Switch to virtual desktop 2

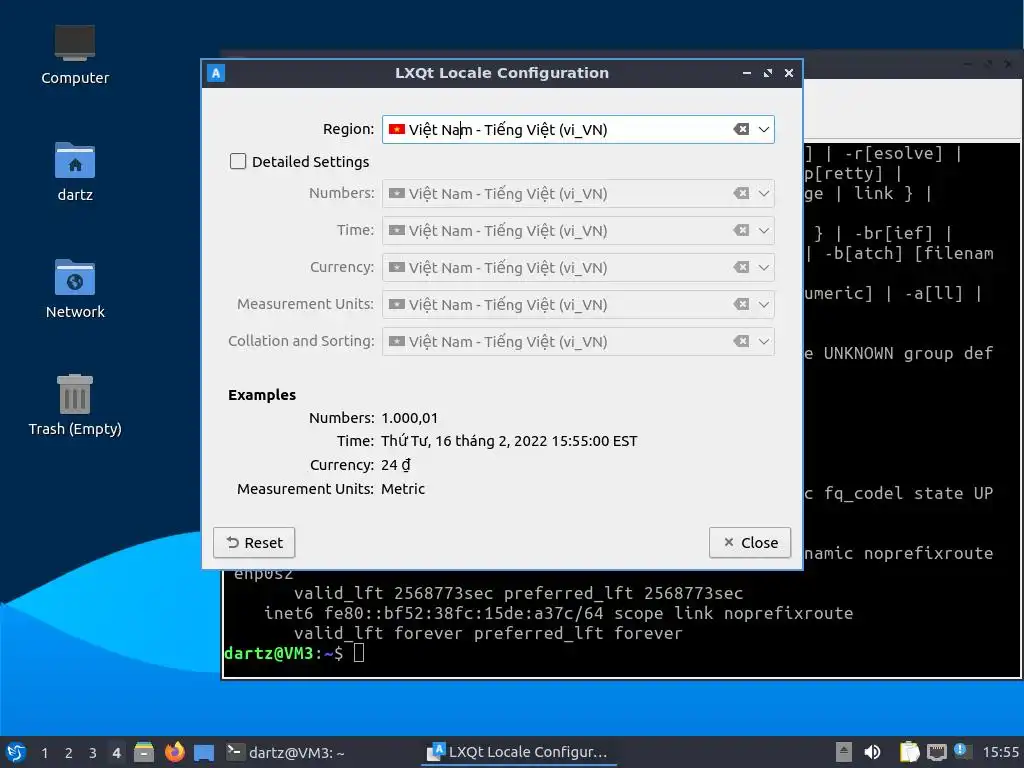[x=69, y=753]
